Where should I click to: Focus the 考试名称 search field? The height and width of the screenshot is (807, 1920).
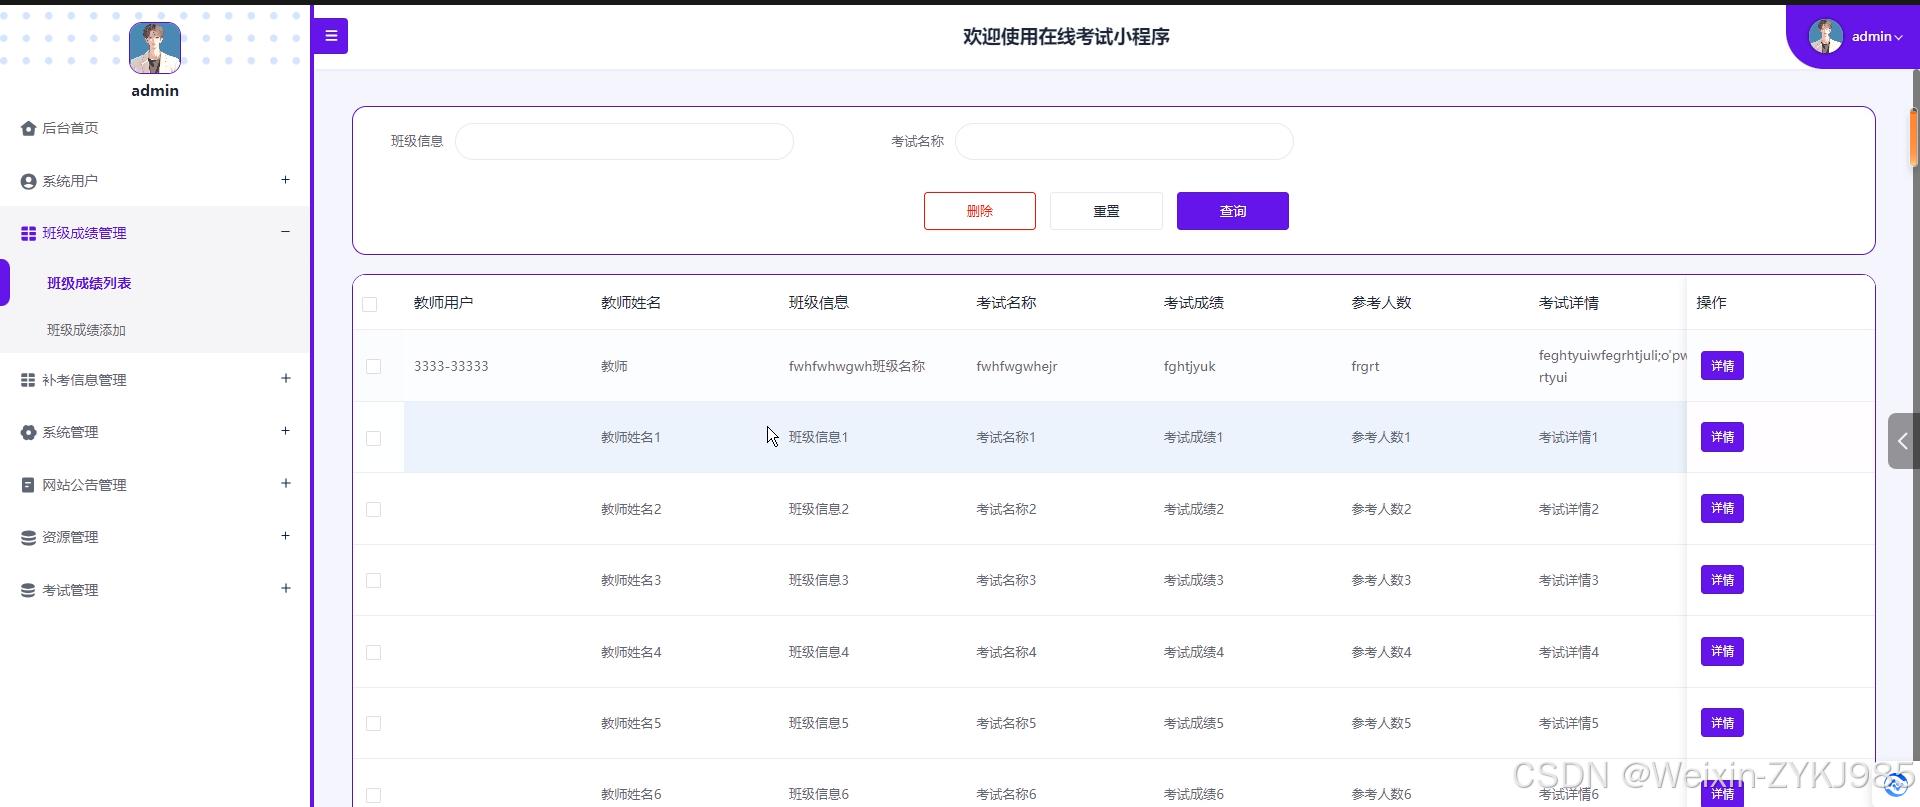(1124, 141)
